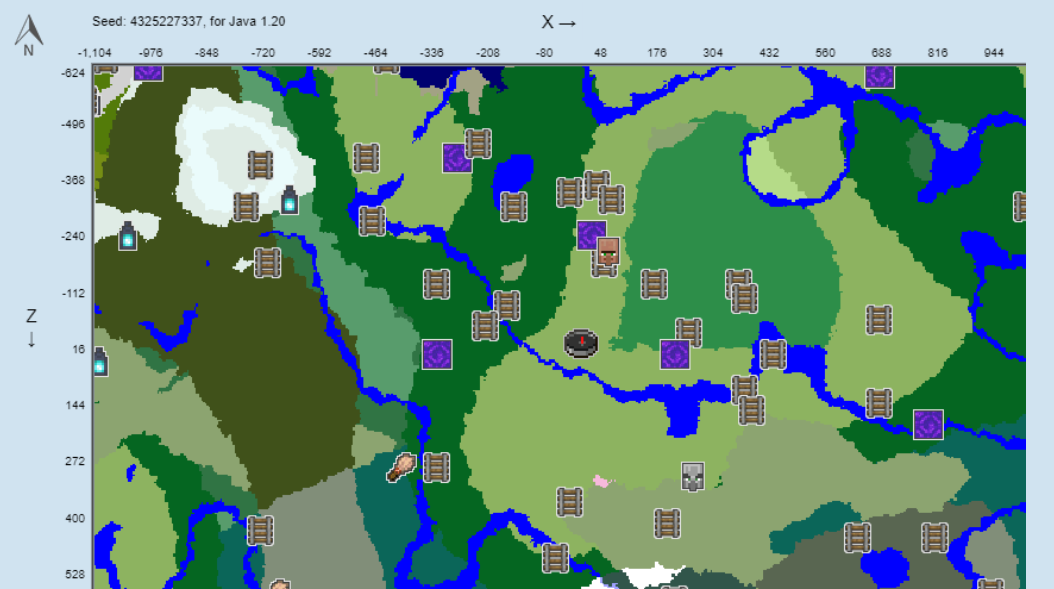Select the villager icon marking the village

coord(607,252)
